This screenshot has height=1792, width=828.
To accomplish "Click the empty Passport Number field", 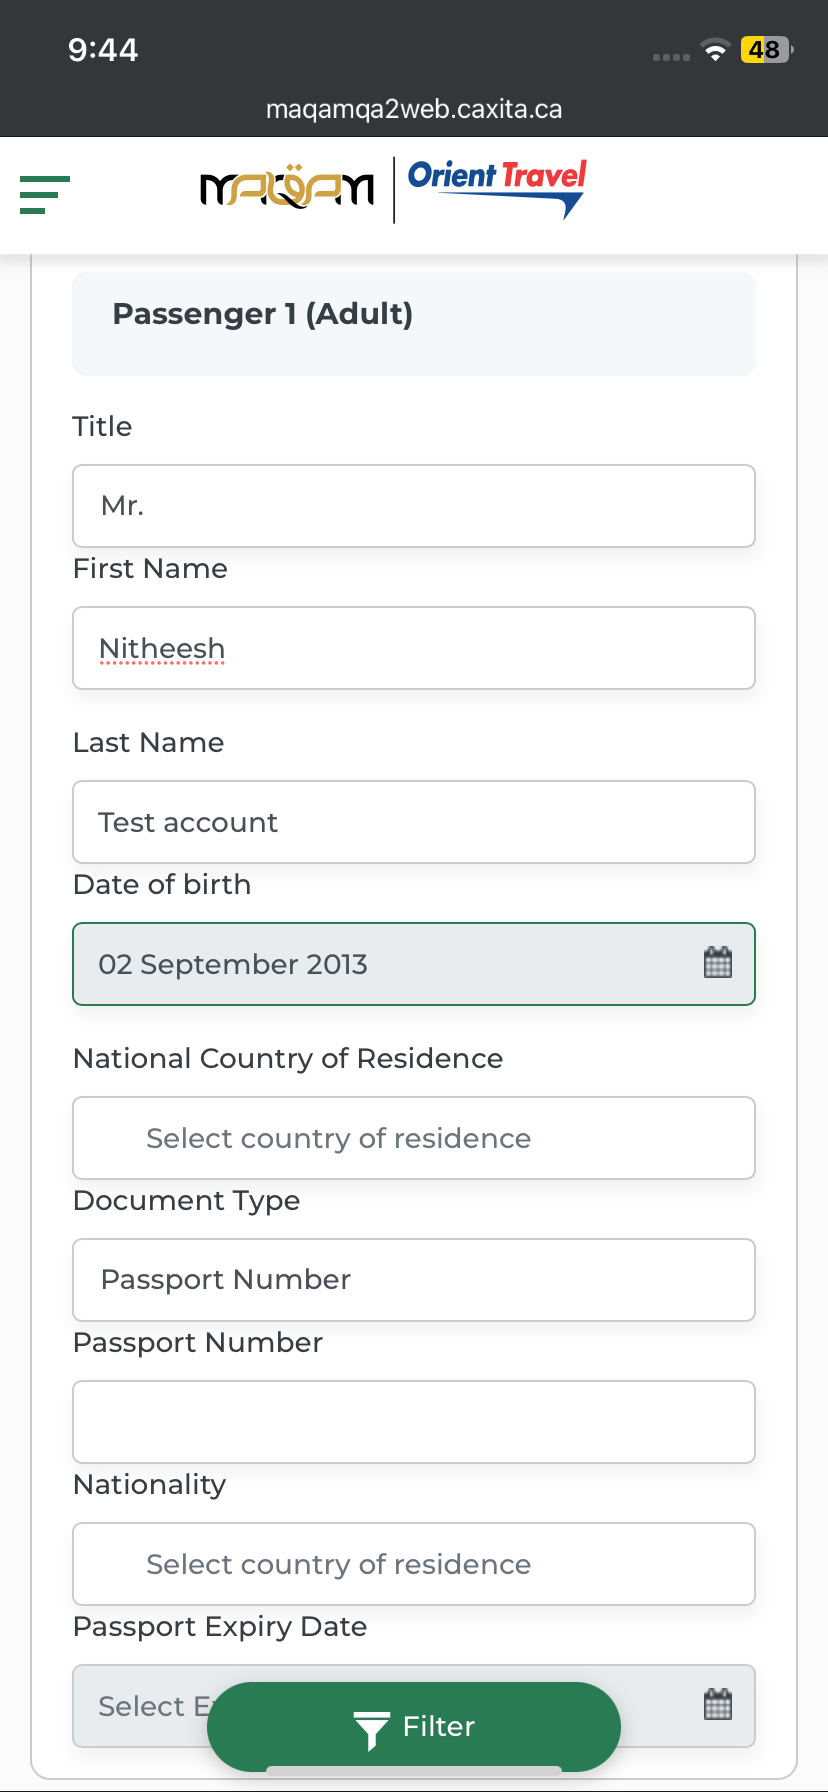I will pos(414,1422).
